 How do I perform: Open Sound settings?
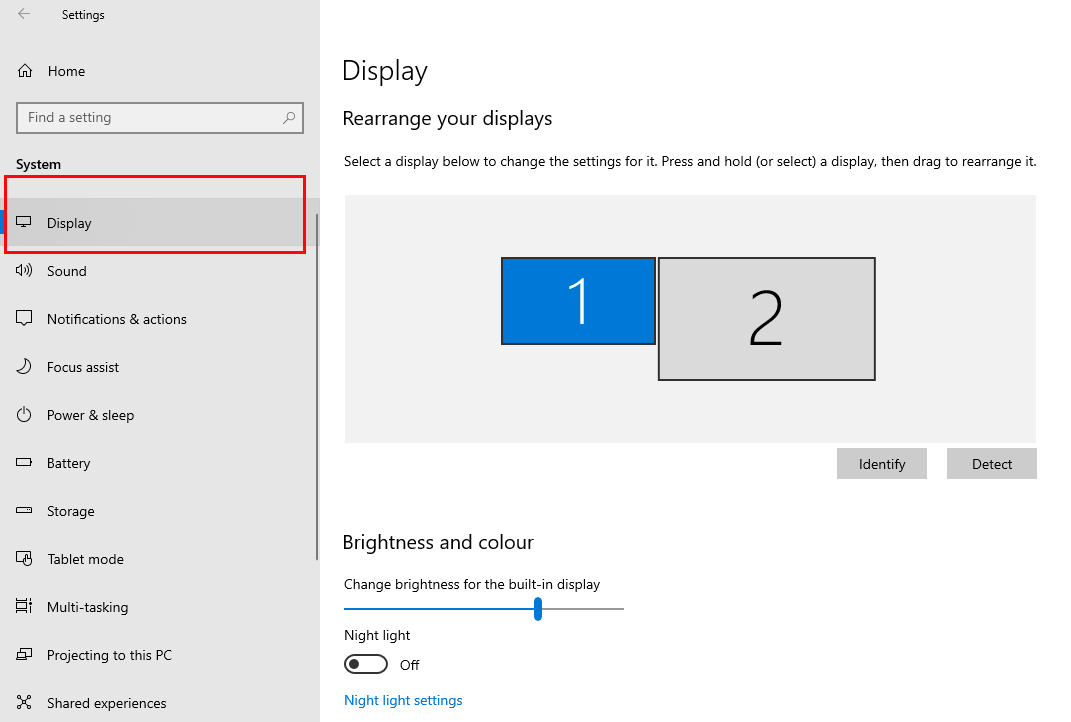pos(160,271)
